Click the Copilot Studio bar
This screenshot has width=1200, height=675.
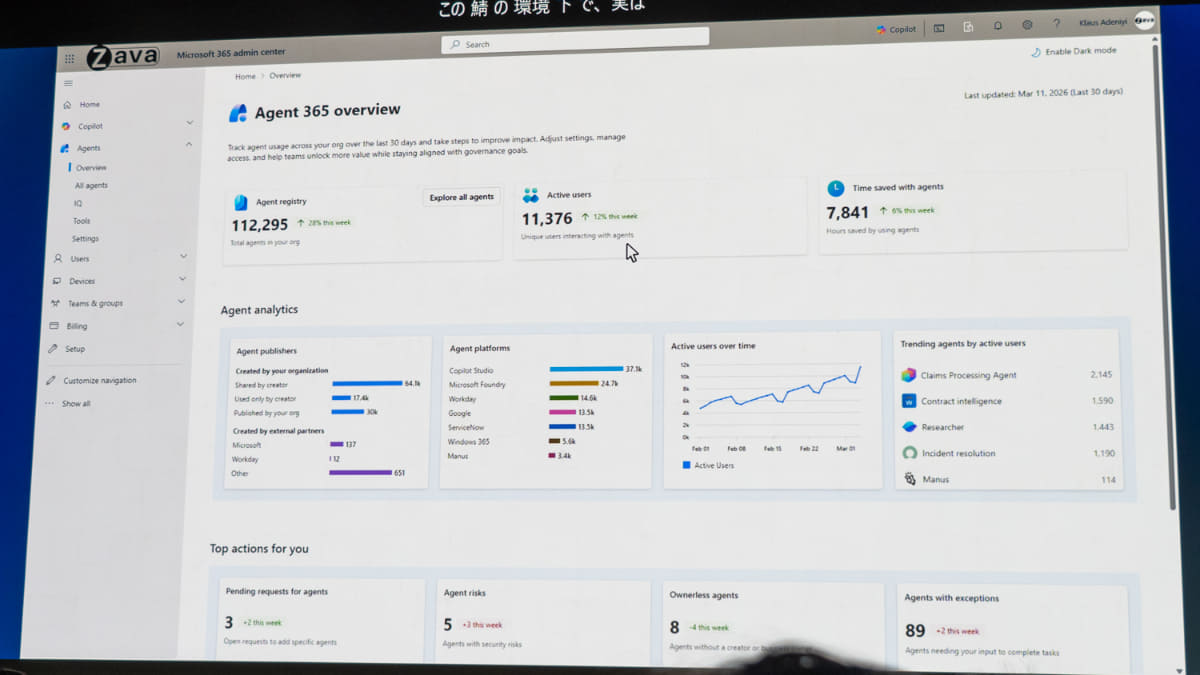pos(586,369)
